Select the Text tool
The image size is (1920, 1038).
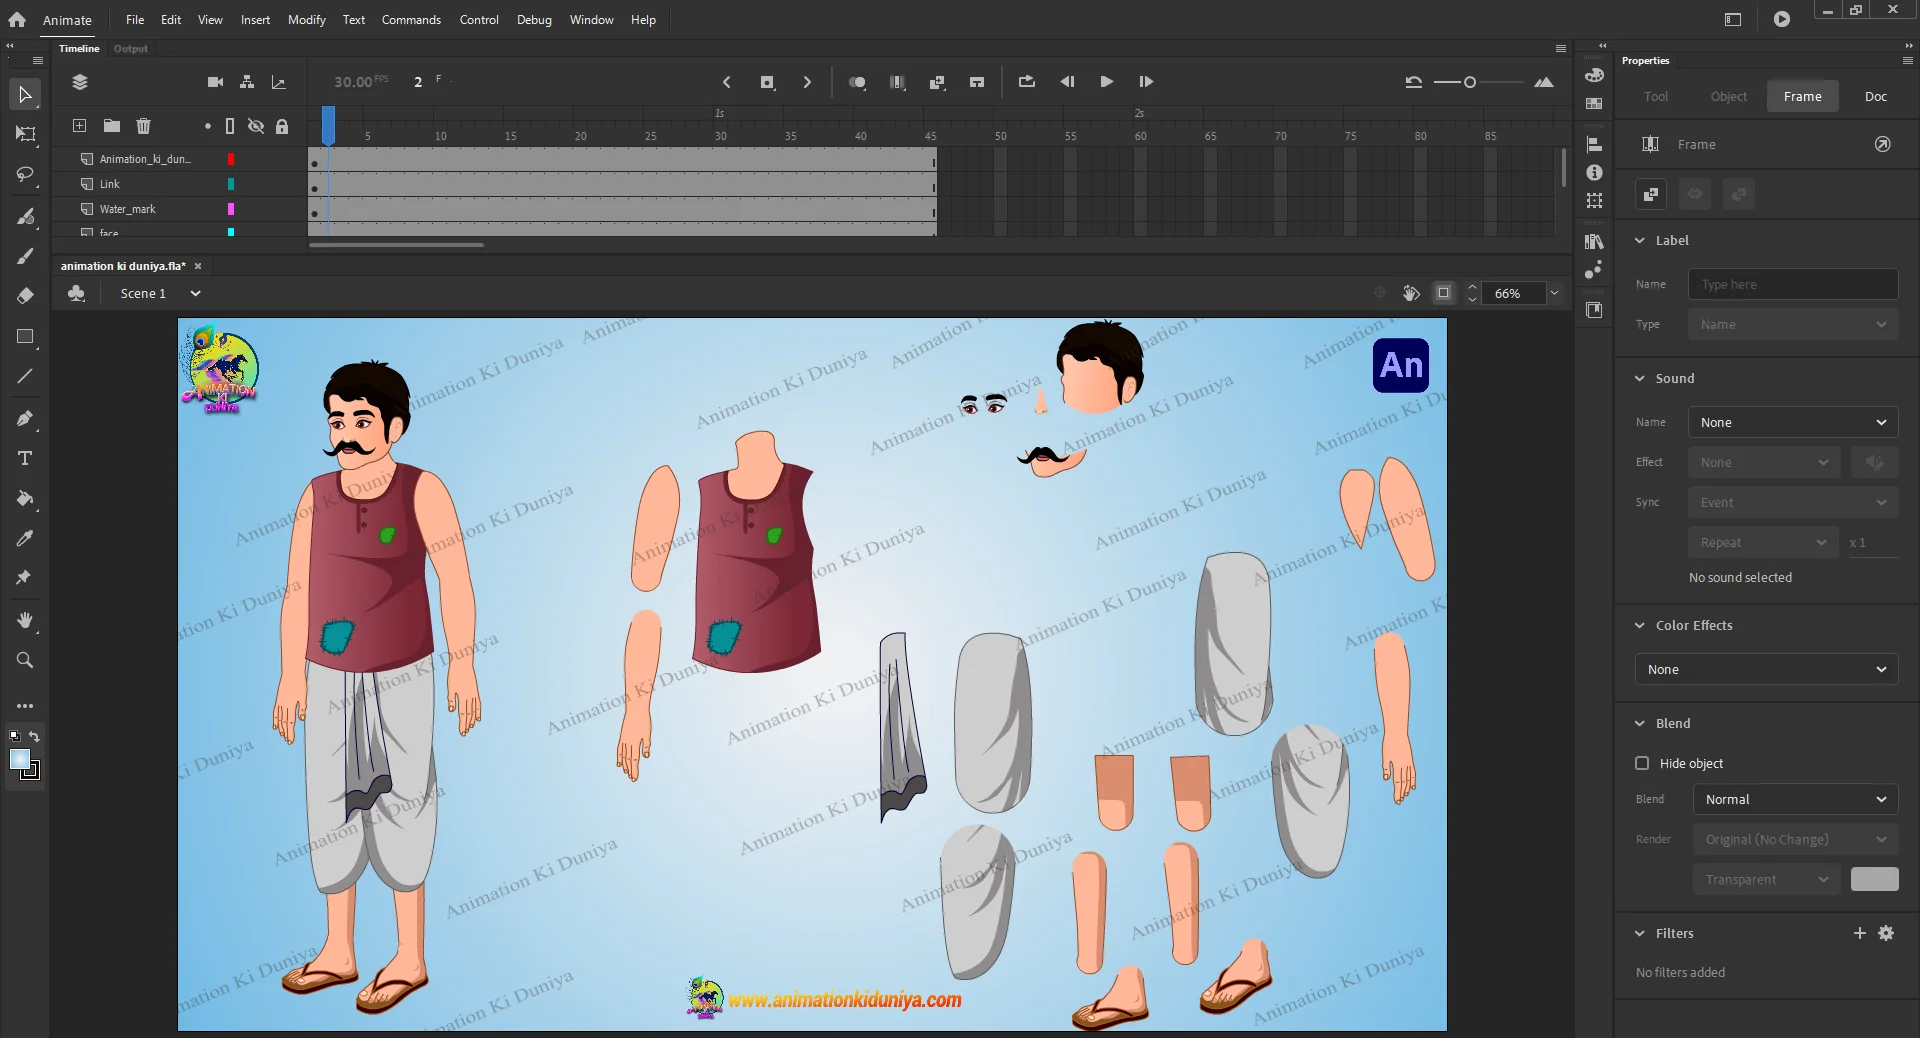coord(25,458)
